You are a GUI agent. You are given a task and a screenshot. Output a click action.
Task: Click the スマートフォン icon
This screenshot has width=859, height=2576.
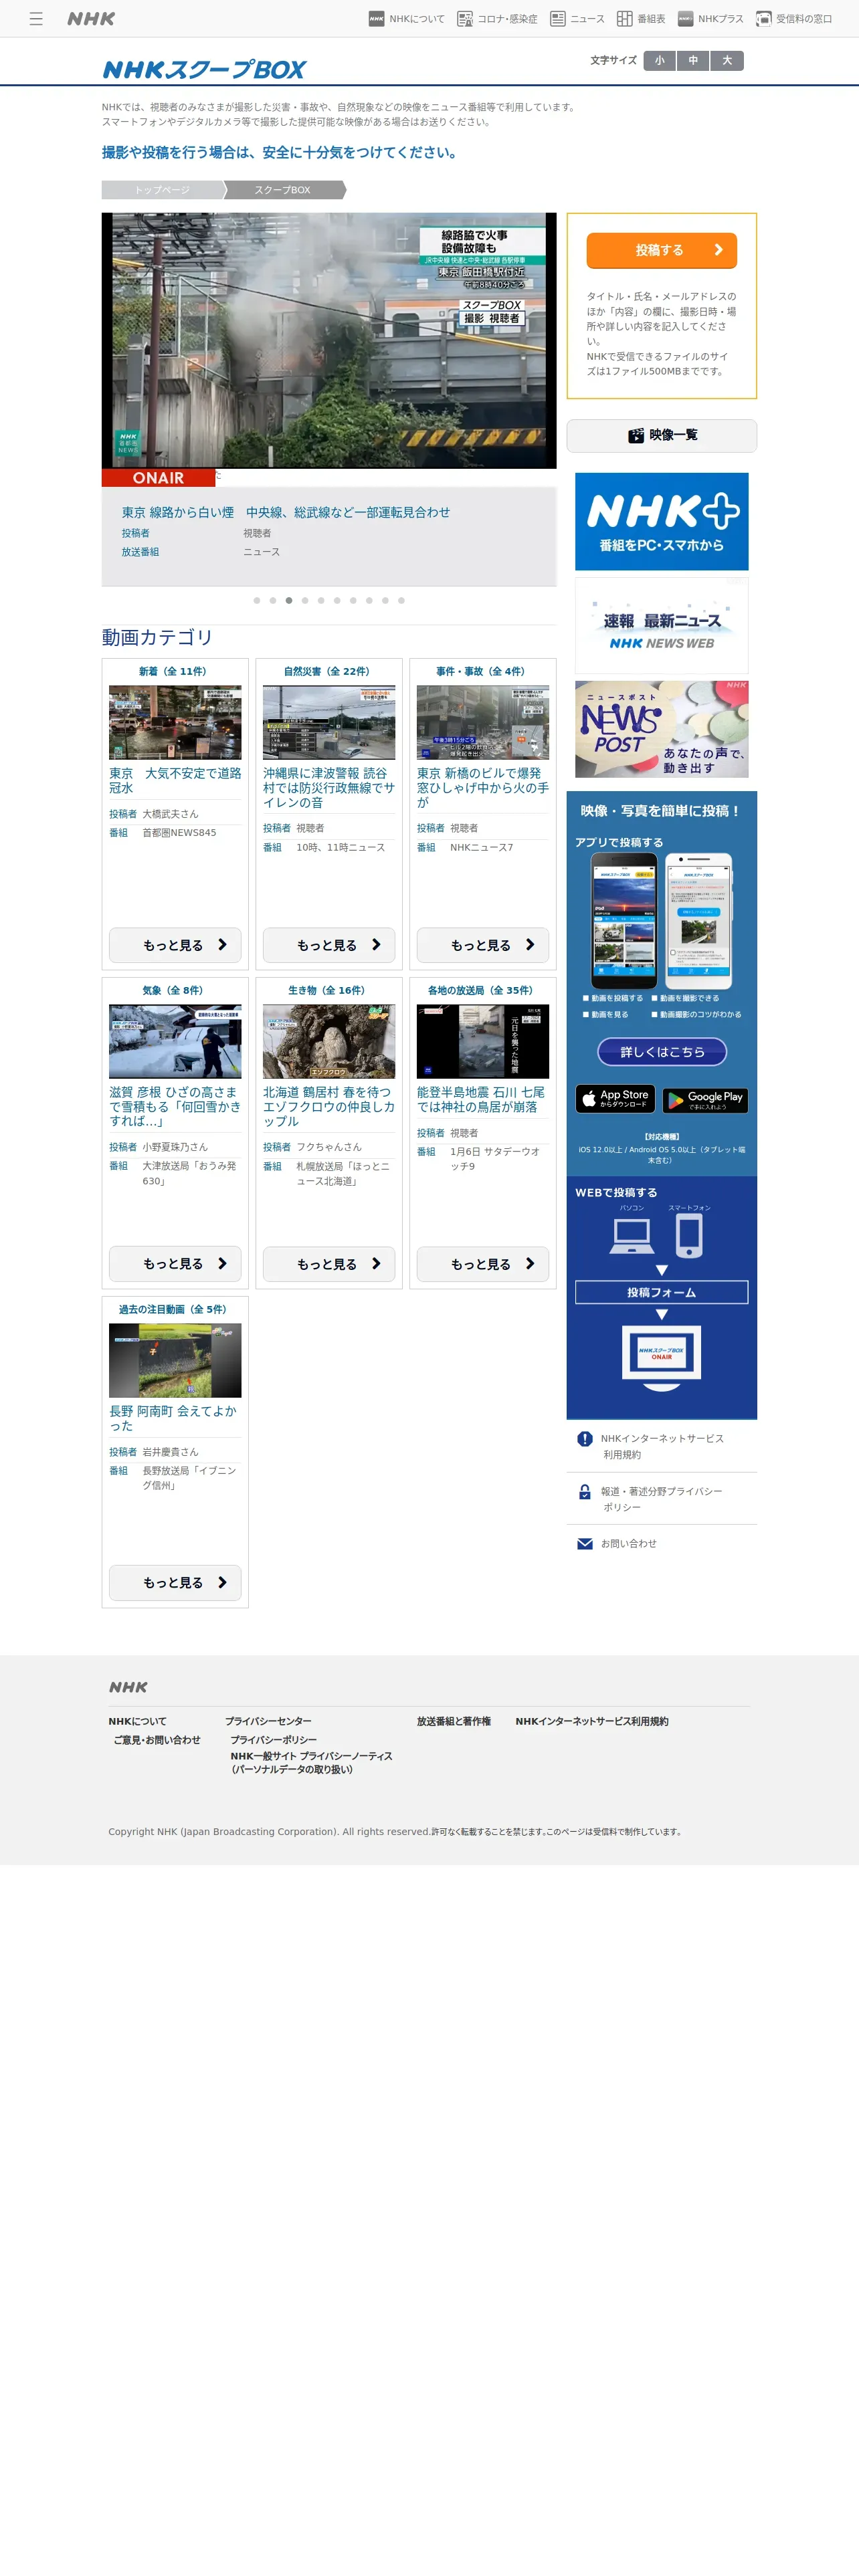[x=689, y=1237]
